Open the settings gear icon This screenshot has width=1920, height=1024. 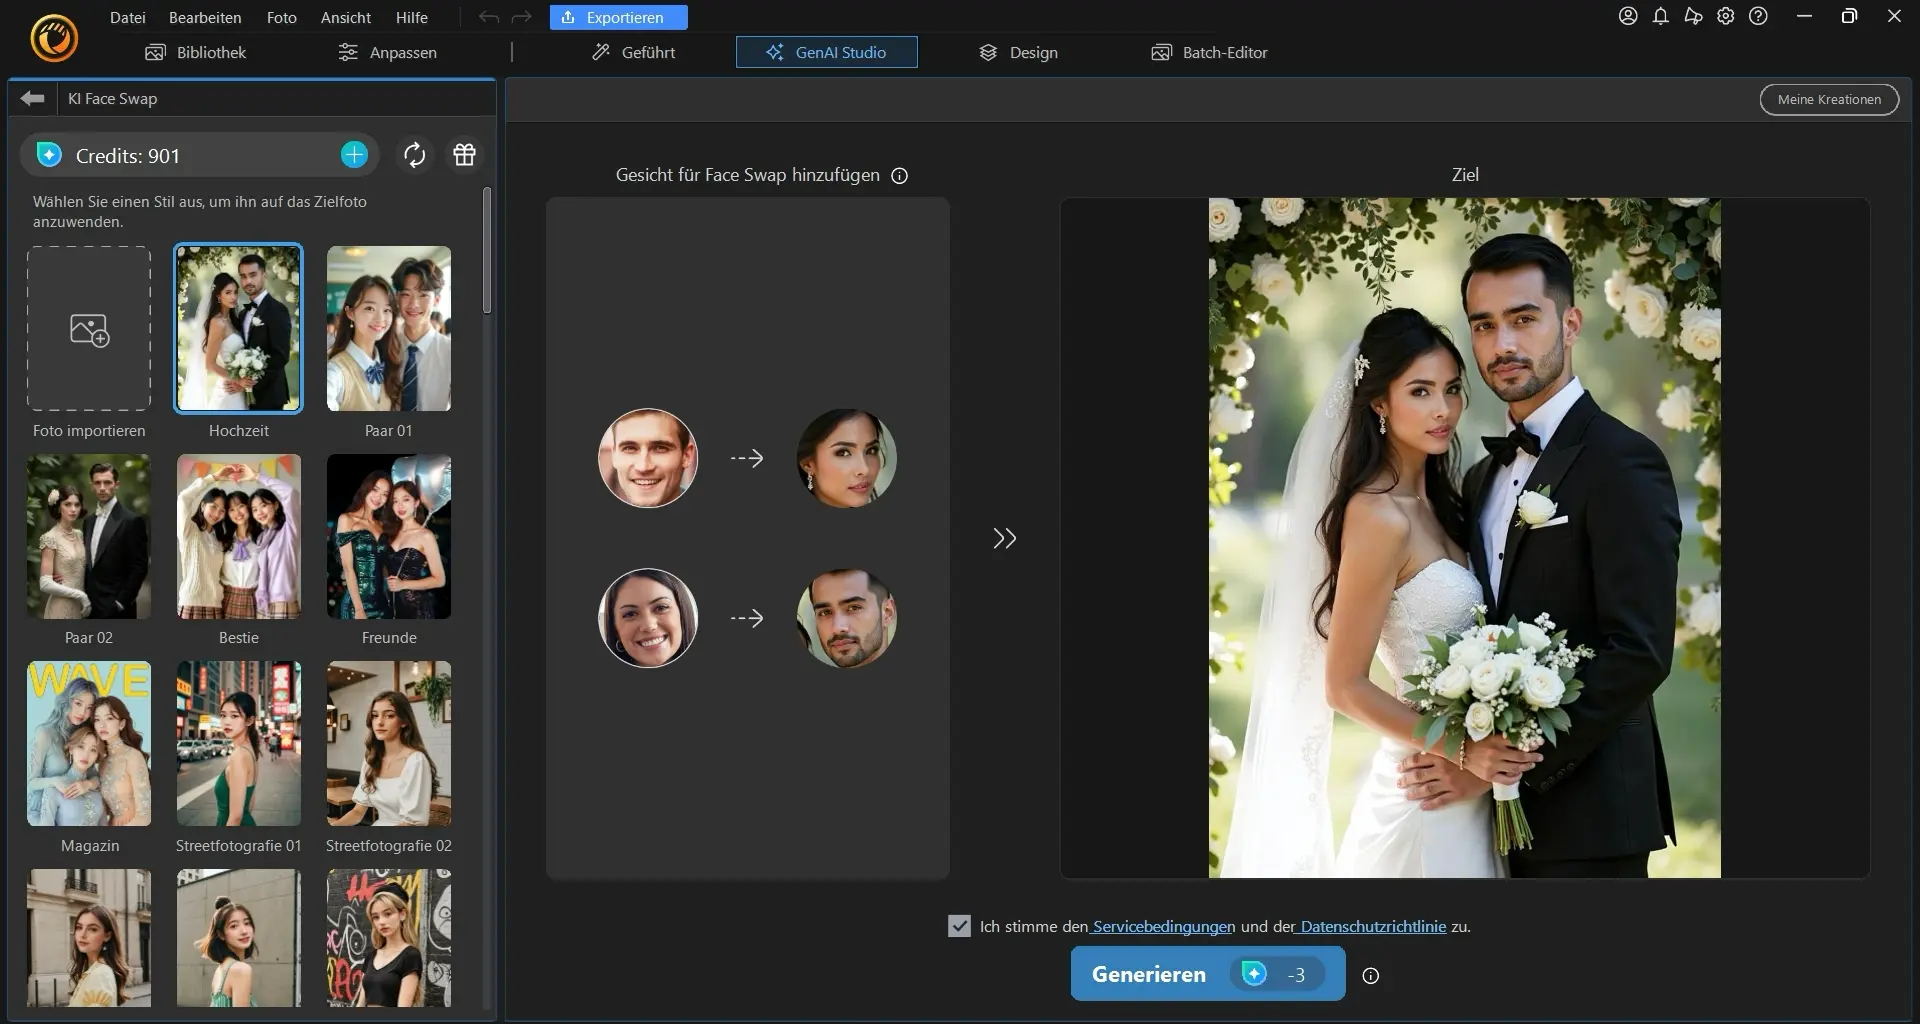pyautogui.click(x=1726, y=16)
